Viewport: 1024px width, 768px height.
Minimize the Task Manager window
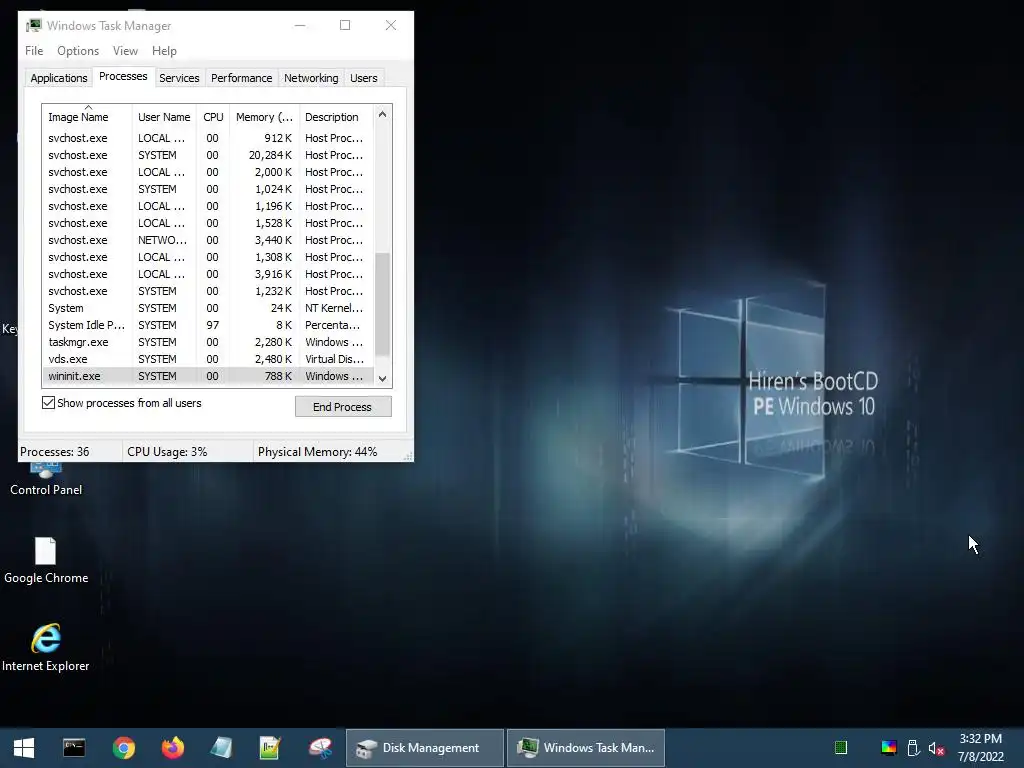point(300,25)
